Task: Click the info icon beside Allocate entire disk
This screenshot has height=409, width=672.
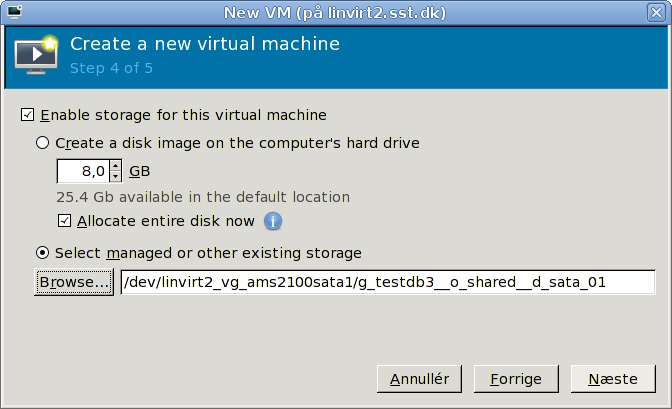Action: tap(273, 221)
